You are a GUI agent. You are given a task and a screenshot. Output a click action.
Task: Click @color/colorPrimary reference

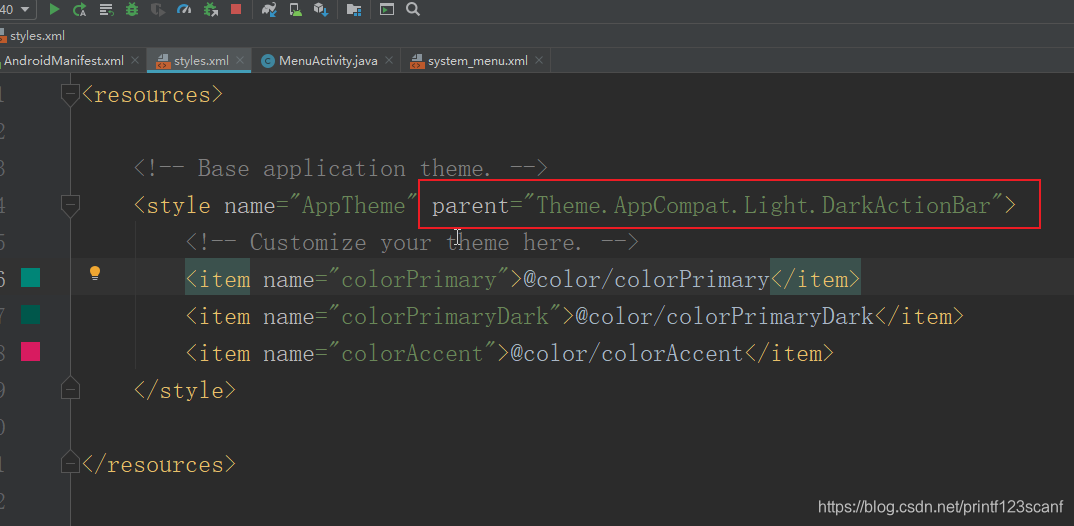point(647,279)
